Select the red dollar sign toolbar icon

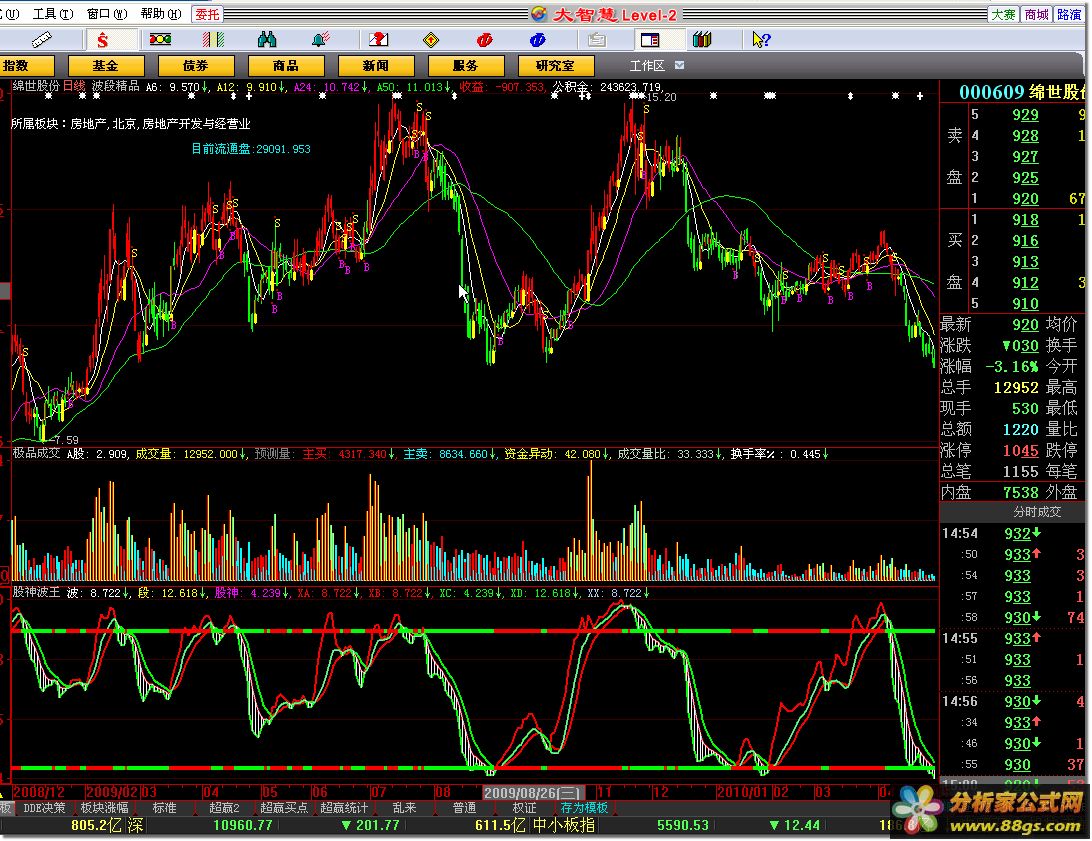[x=103, y=40]
